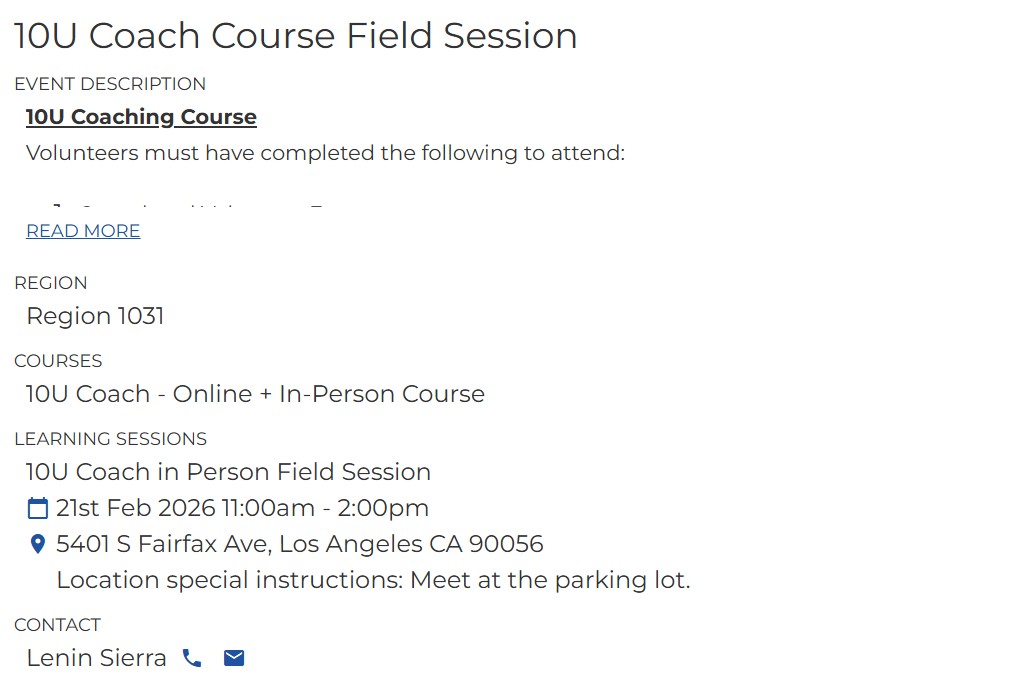Click the calendar icon next to the date
Viewport: 1024px width, 696px height.
pos(37,508)
